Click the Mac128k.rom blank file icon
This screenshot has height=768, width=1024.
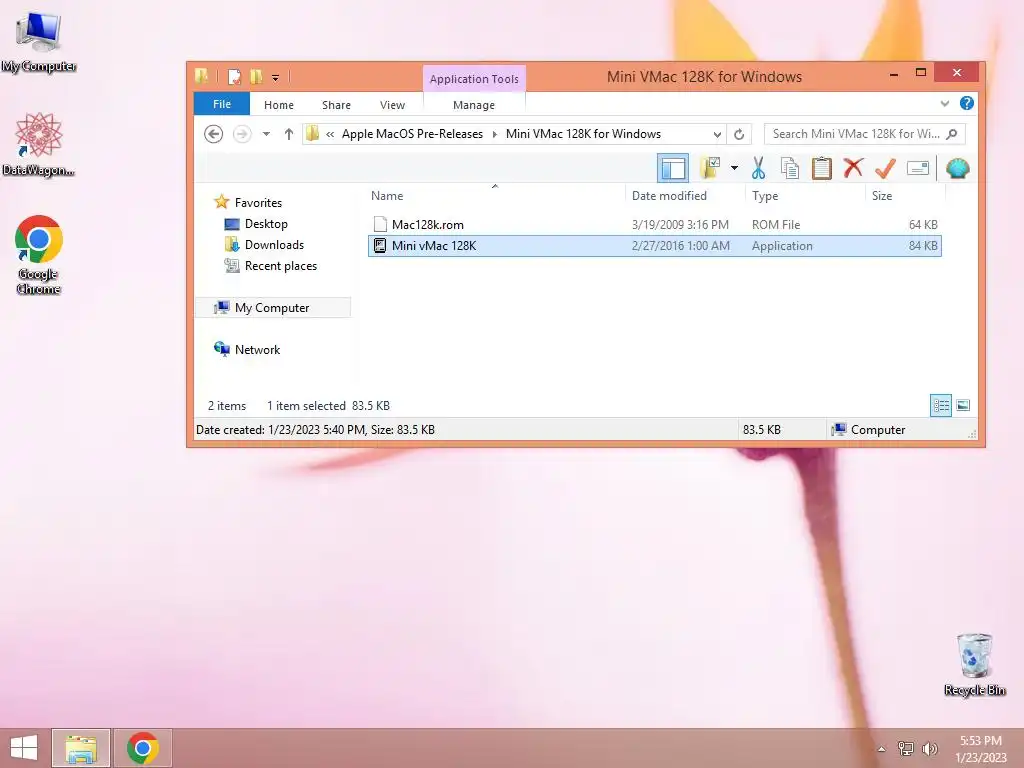click(x=379, y=225)
